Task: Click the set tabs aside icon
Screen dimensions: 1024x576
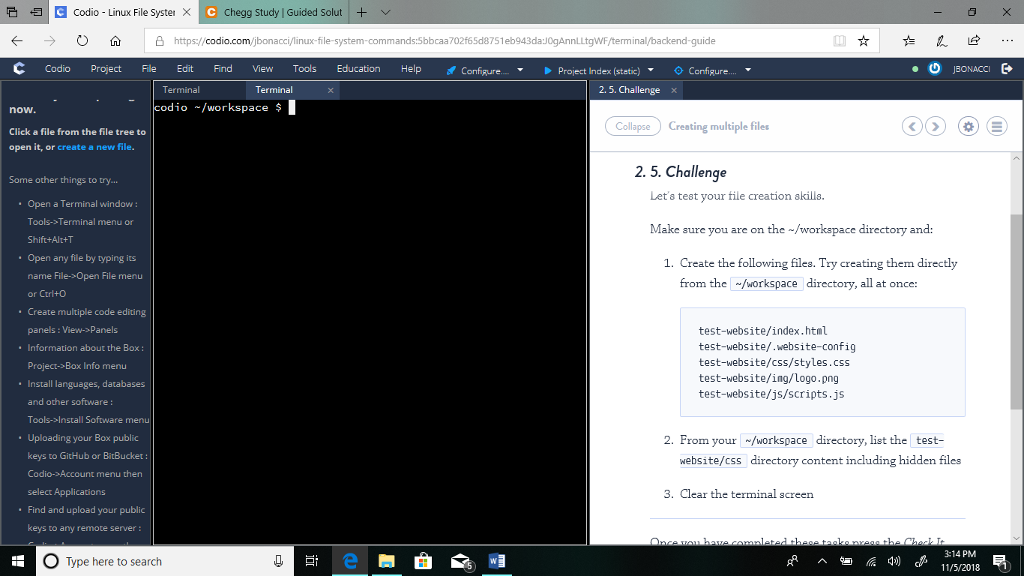Action: [x=37, y=12]
